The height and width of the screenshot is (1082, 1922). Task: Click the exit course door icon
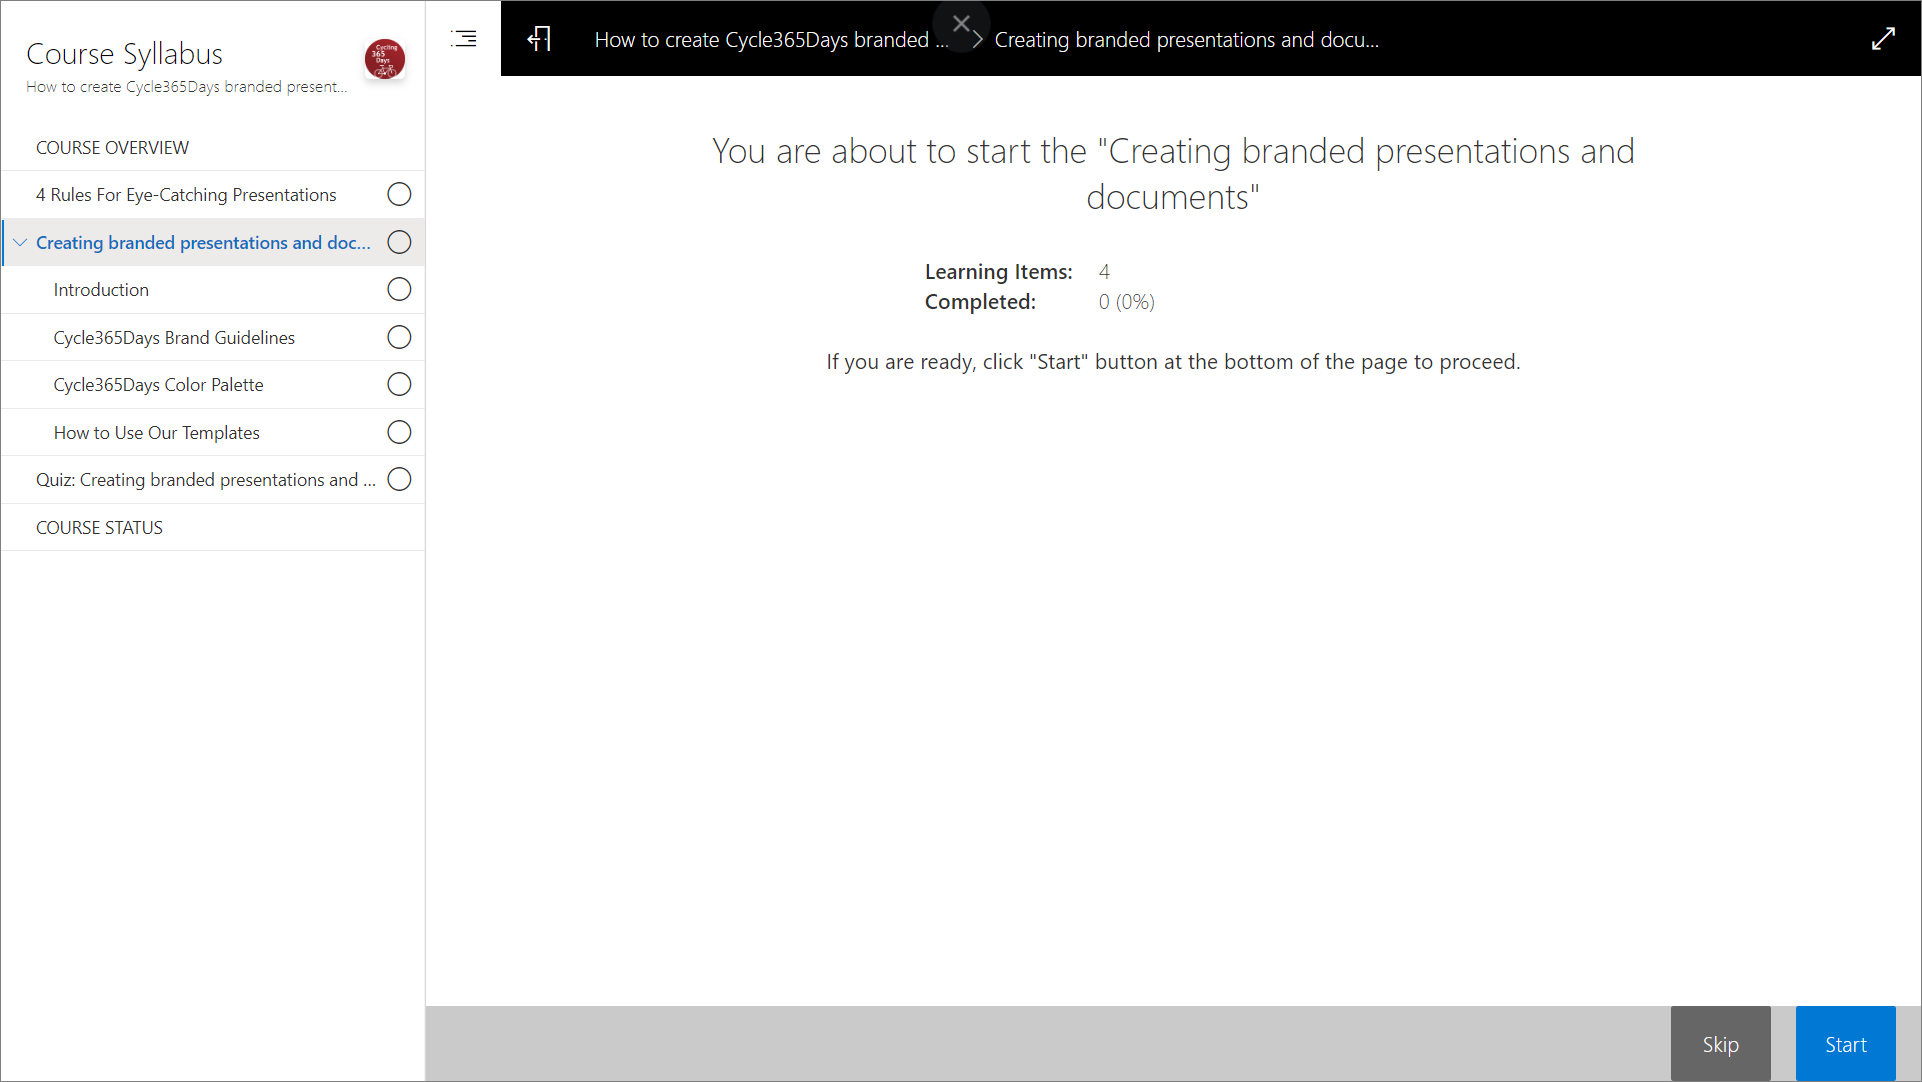[x=539, y=39]
